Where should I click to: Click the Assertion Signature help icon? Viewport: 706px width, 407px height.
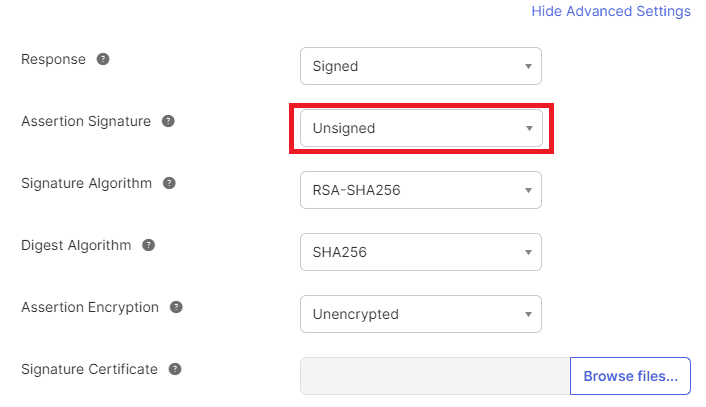click(168, 121)
